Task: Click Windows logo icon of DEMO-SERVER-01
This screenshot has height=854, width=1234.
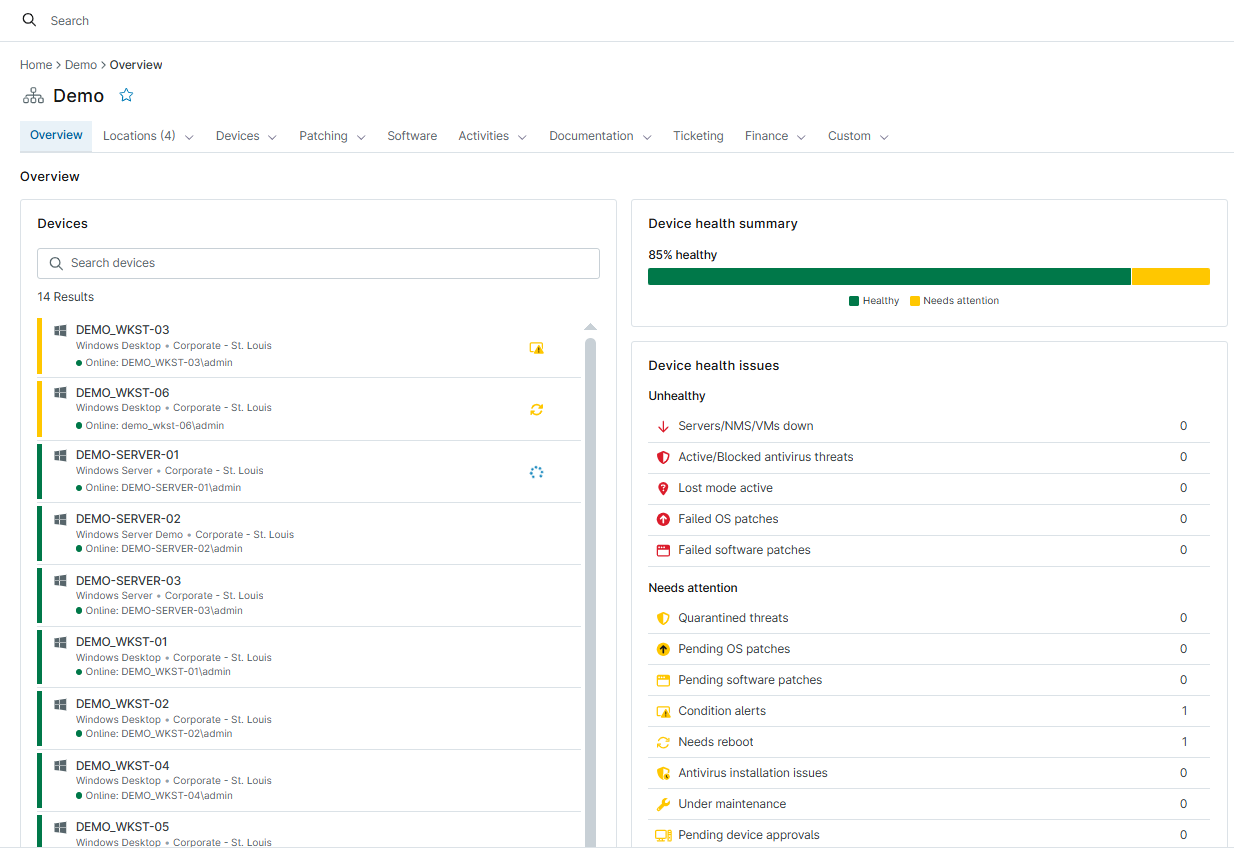Action: (60, 455)
